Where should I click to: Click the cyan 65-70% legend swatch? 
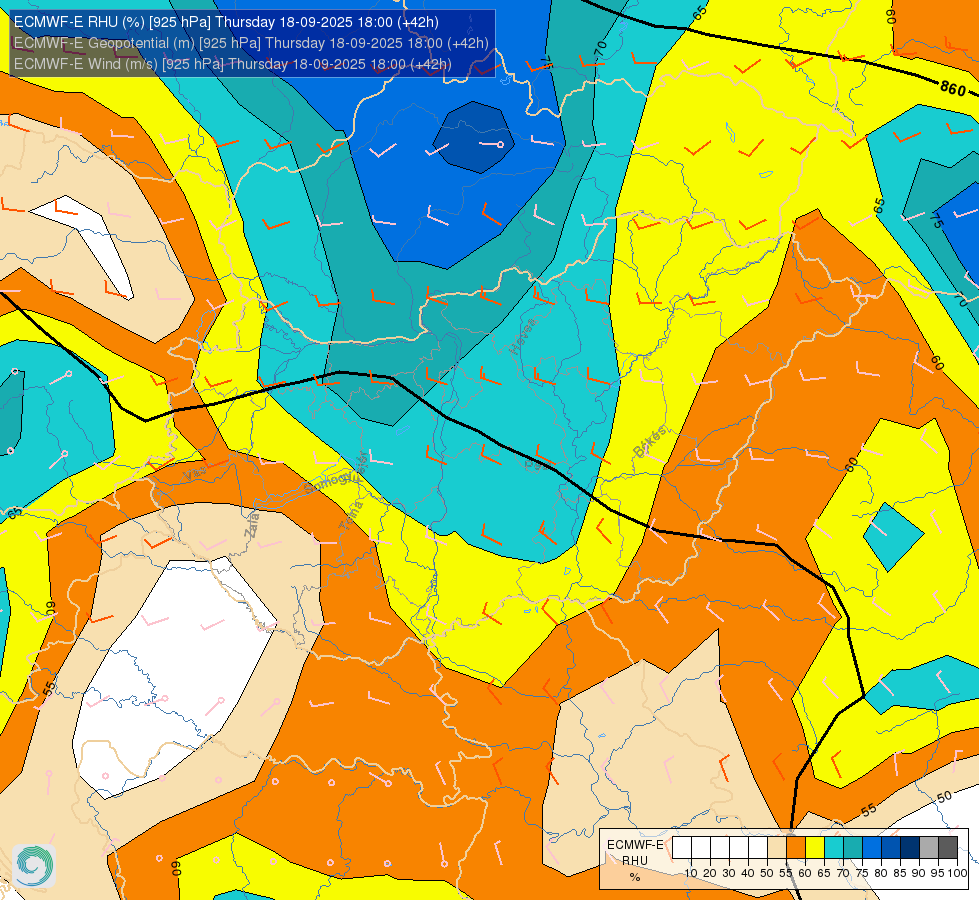point(834,848)
